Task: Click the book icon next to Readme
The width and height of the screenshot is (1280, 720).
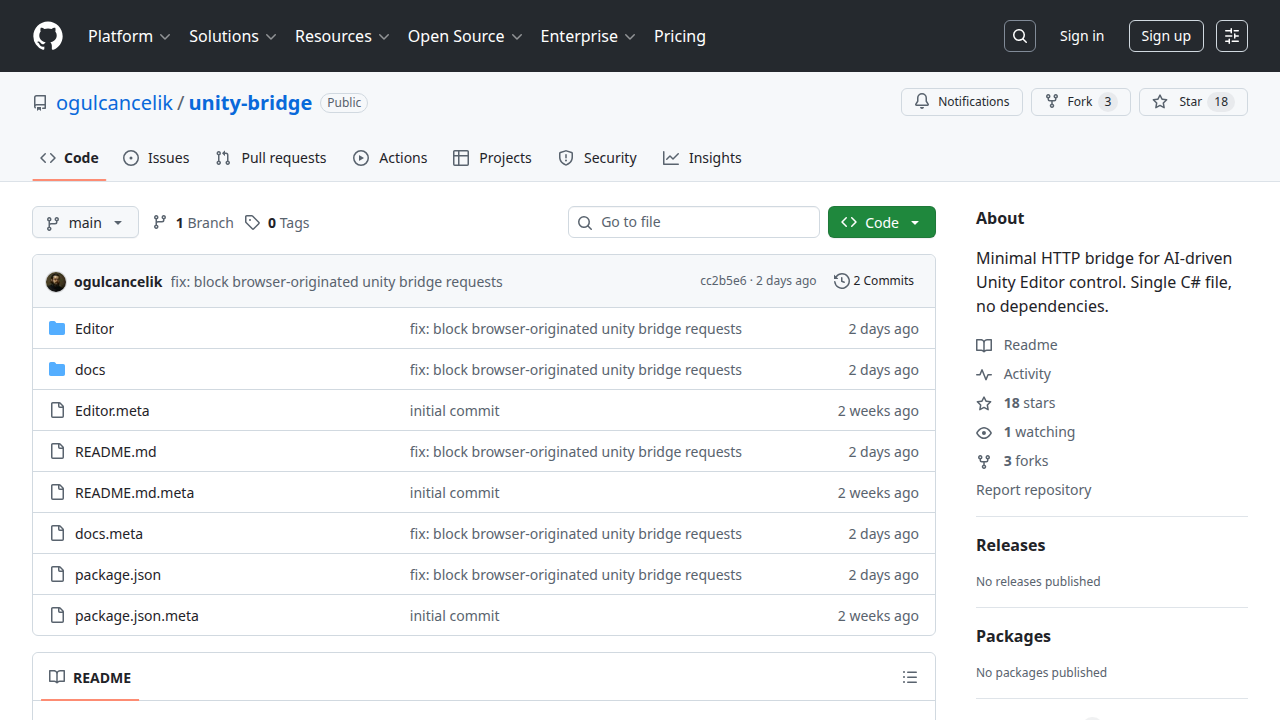Action: click(x=984, y=345)
